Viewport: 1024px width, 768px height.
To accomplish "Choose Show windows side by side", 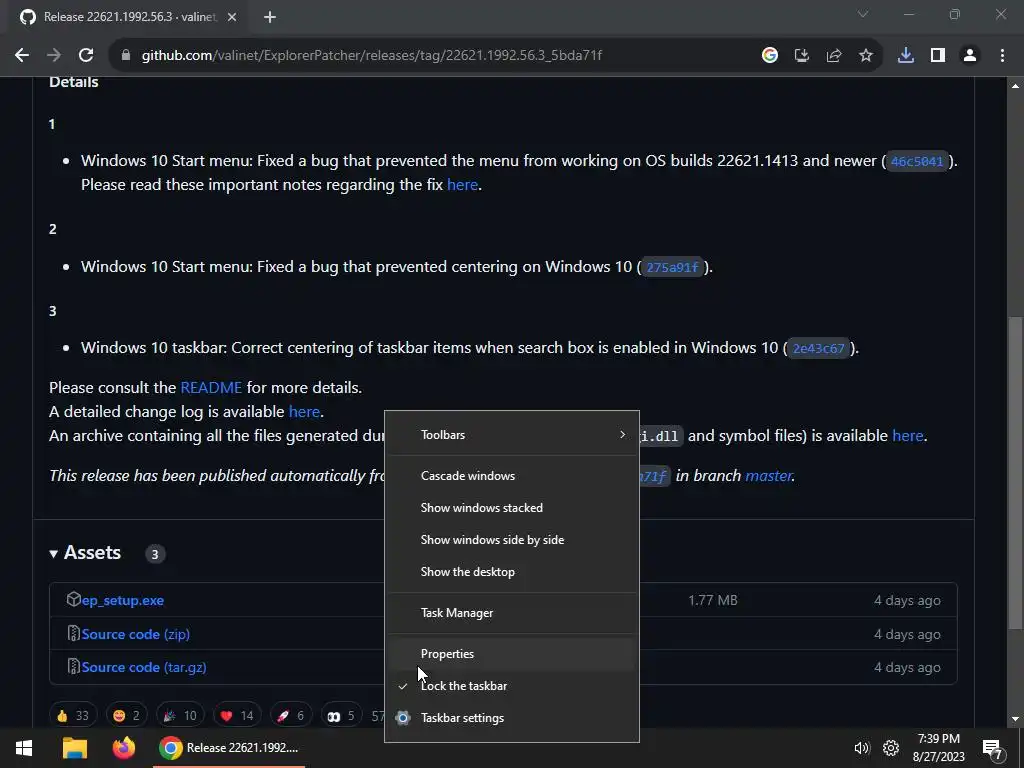I will coord(511,540).
